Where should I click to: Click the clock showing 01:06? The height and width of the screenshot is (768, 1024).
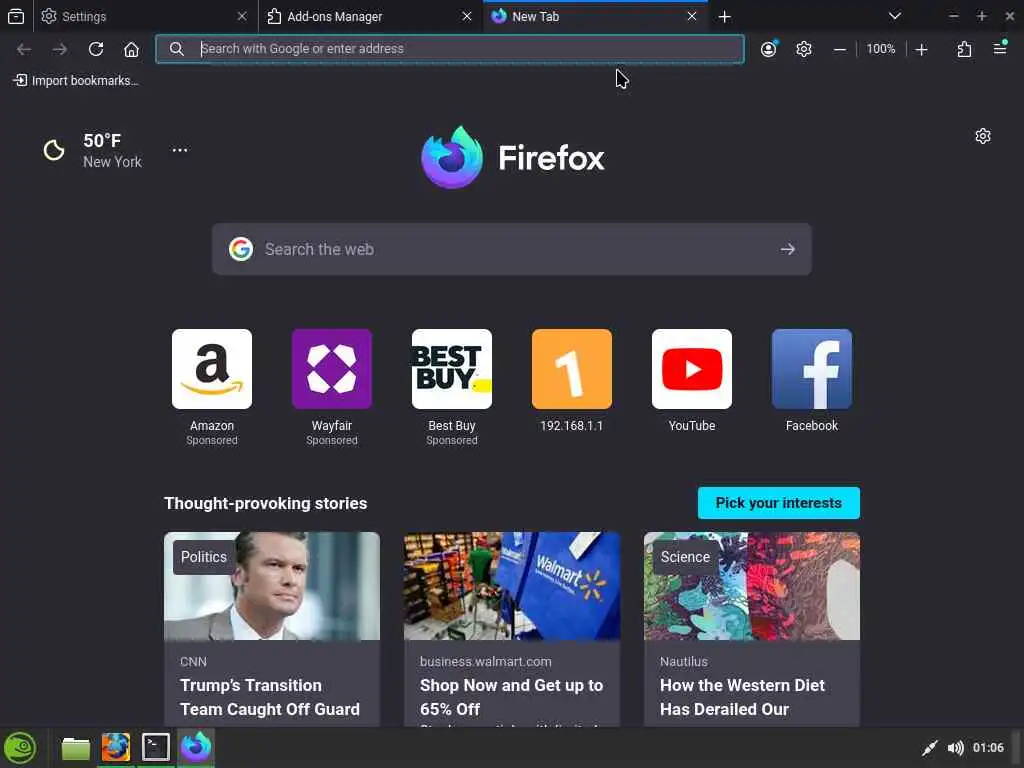988,748
